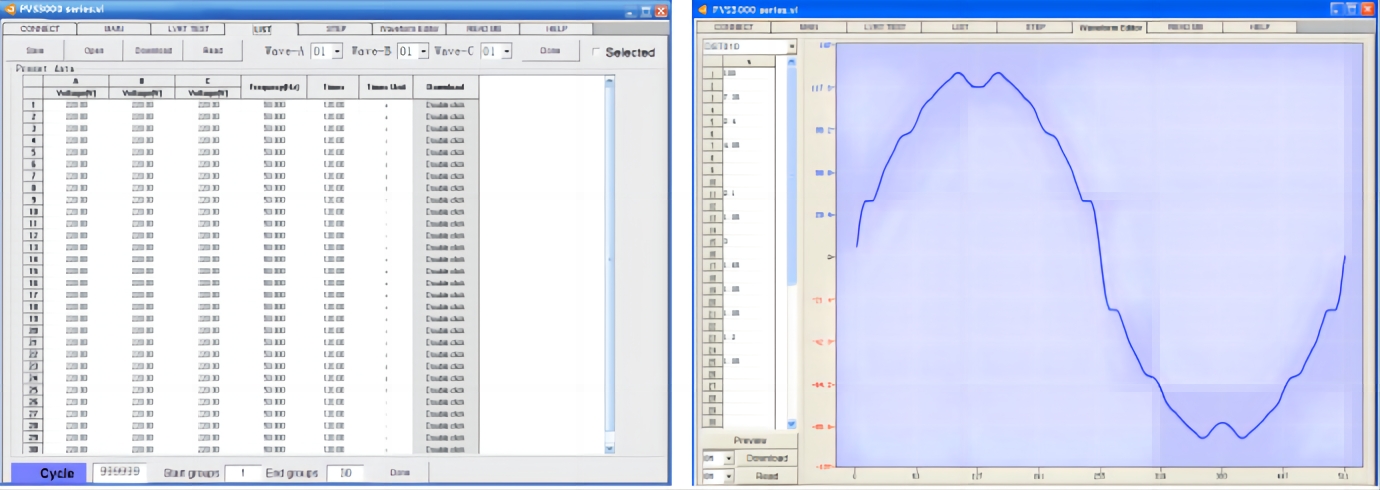Click the End groups input field
Screen dimensions: 1380x490
(x=345, y=472)
